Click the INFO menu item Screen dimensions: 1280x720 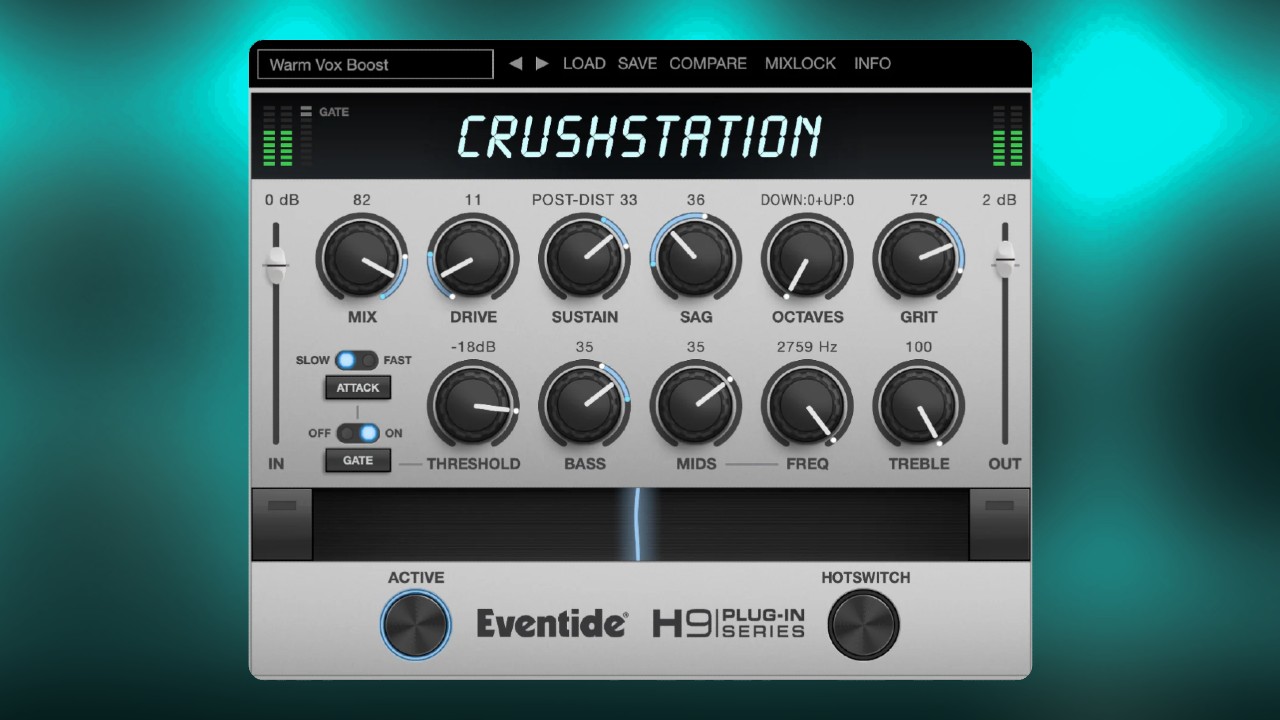click(872, 63)
